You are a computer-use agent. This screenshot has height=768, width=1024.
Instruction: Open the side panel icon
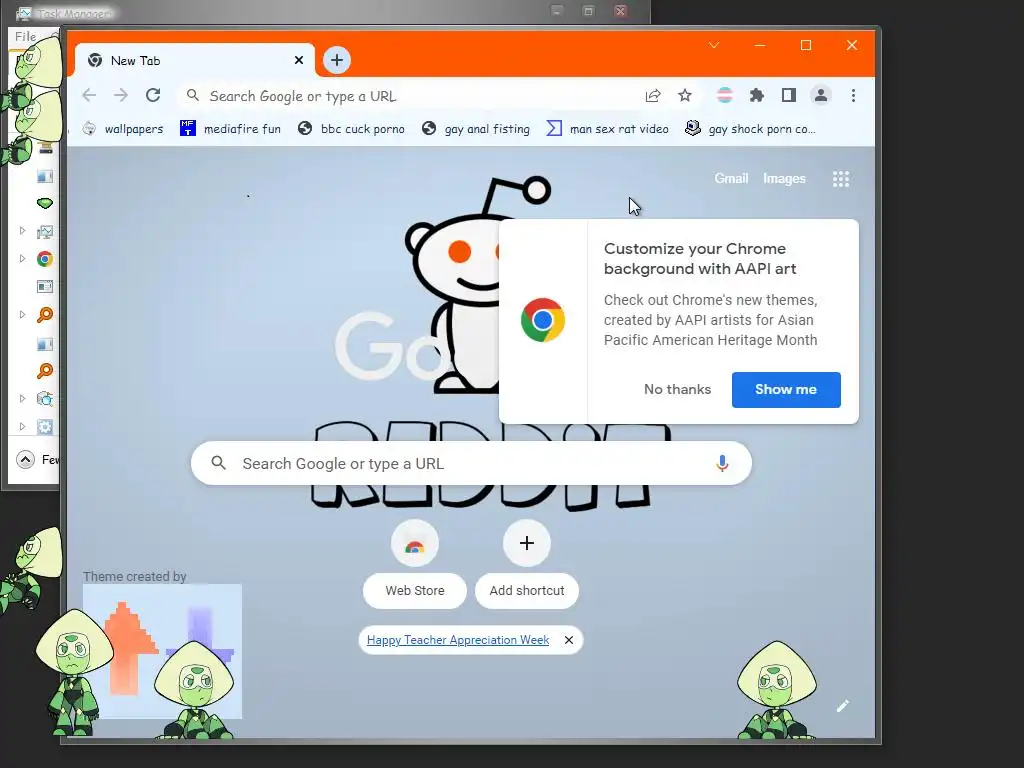click(788, 96)
